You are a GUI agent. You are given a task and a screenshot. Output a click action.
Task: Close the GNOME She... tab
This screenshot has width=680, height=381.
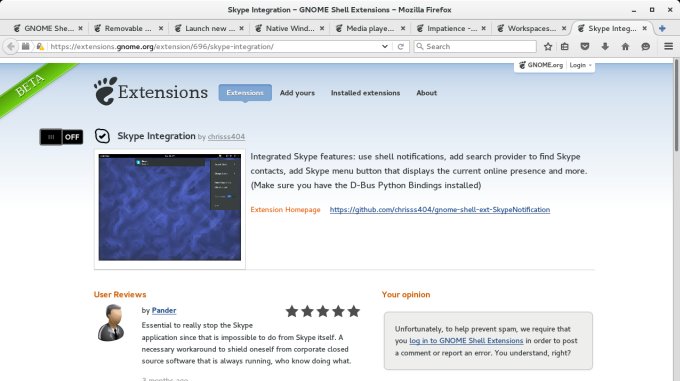pos(80,29)
